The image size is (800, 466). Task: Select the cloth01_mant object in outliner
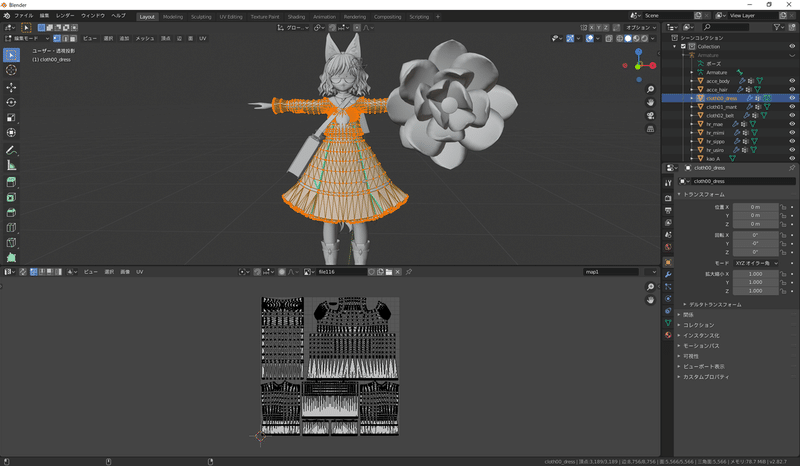[721, 107]
